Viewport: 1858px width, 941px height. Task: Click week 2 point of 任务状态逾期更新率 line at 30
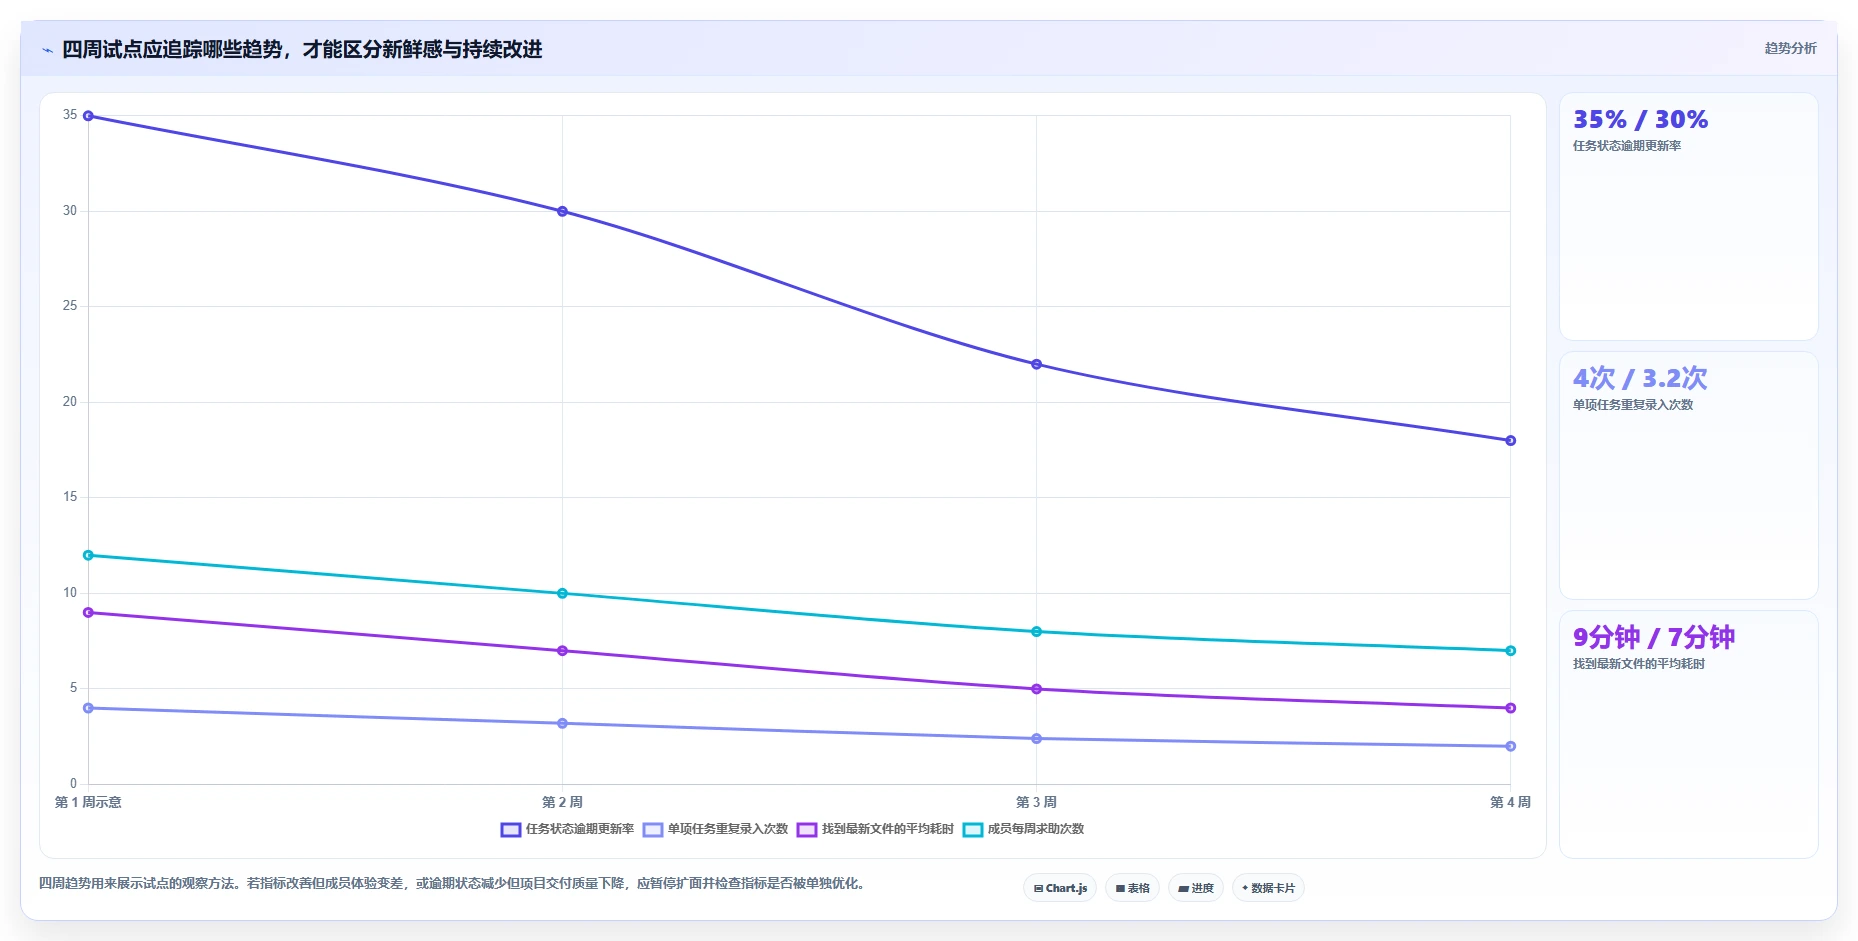(562, 211)
